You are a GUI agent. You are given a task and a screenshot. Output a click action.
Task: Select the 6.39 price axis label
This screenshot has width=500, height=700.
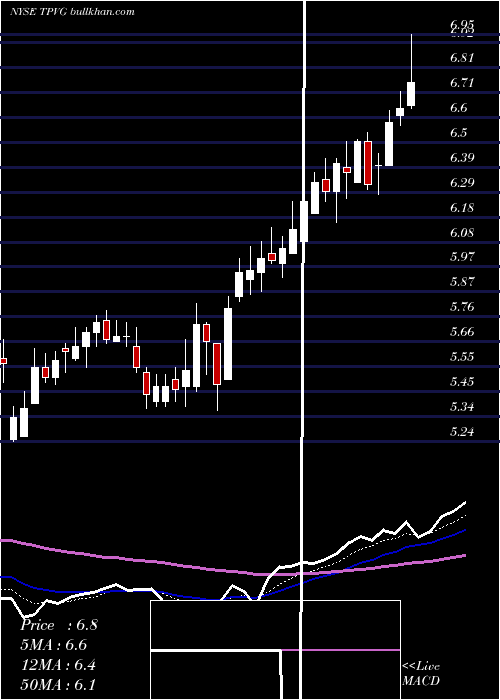pos(462,158)
